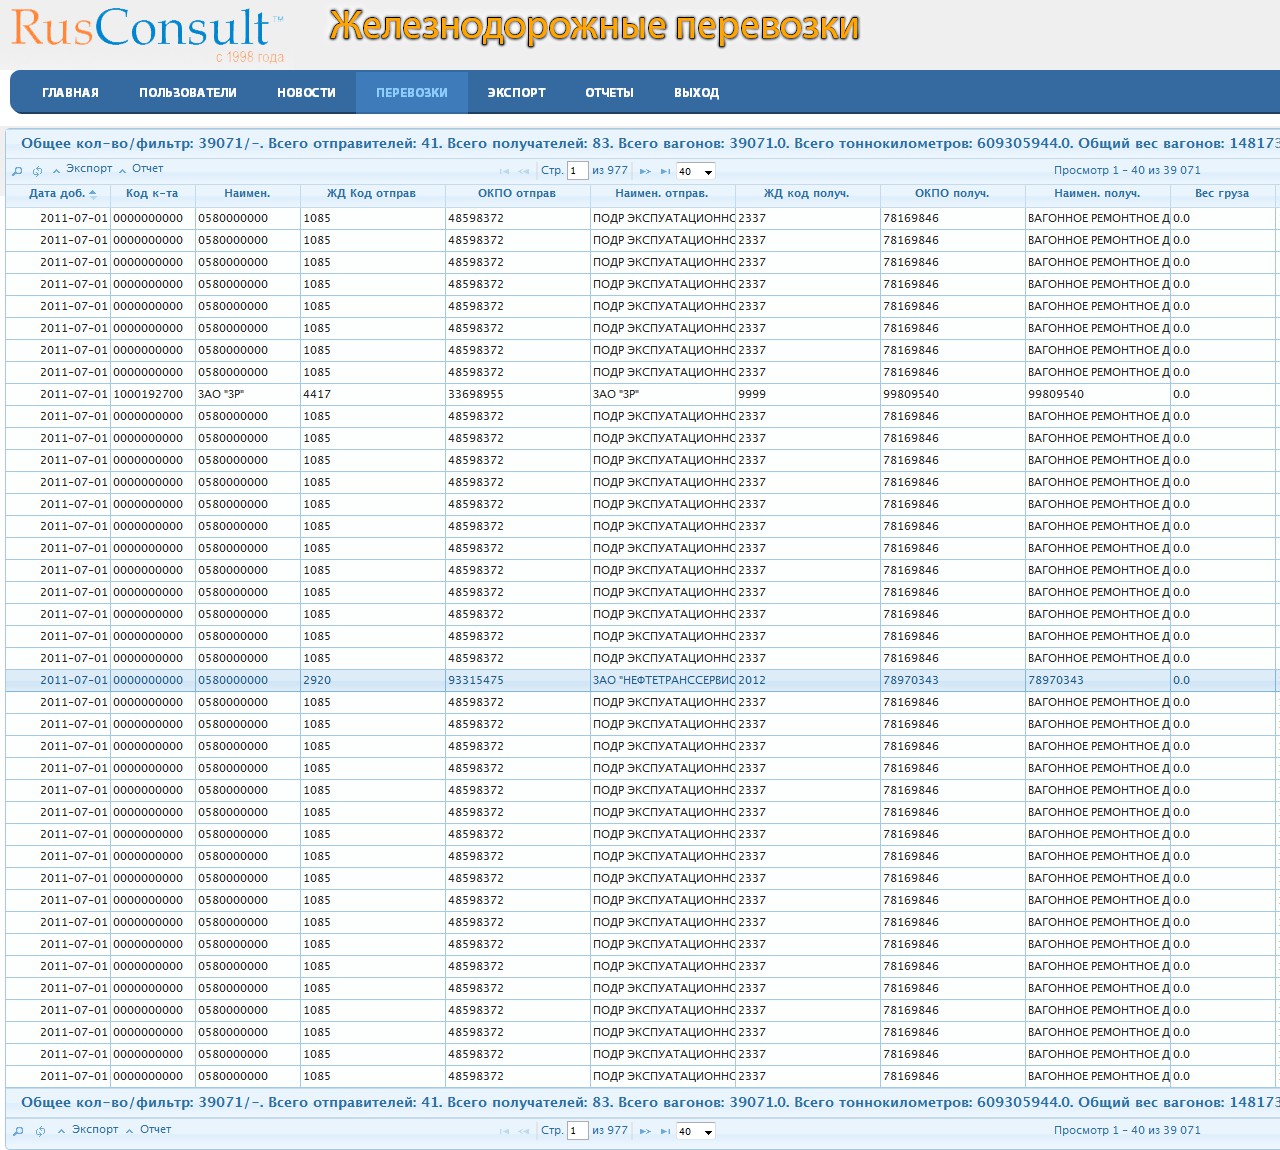Screen dimensions: 1280x1150
Task: Sort by Код к-та column header
Action: click(x=152, y=194)
